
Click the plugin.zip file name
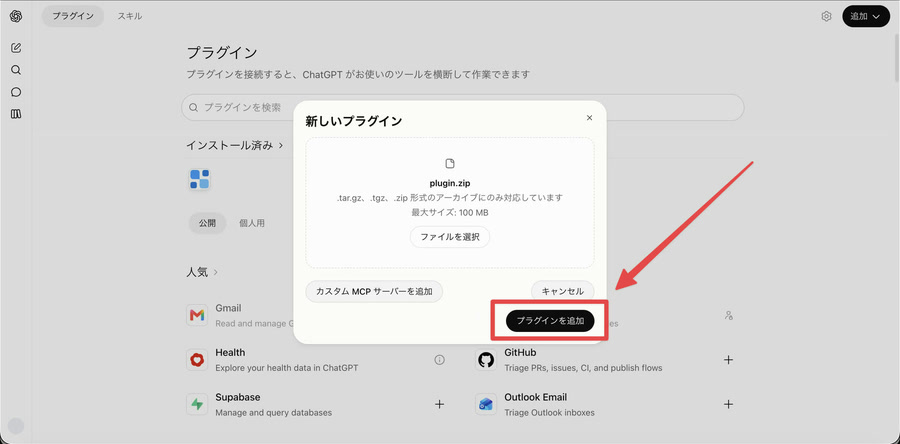(450, 184)
